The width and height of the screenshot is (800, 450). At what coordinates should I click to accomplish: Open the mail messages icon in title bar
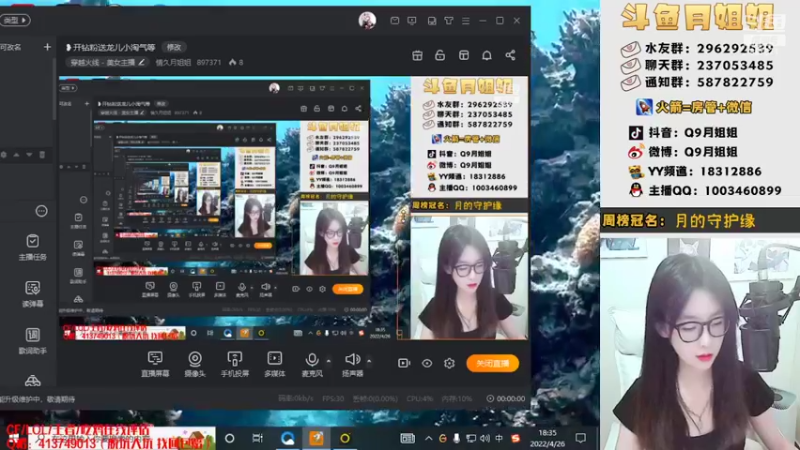click(x=394, y=20)
